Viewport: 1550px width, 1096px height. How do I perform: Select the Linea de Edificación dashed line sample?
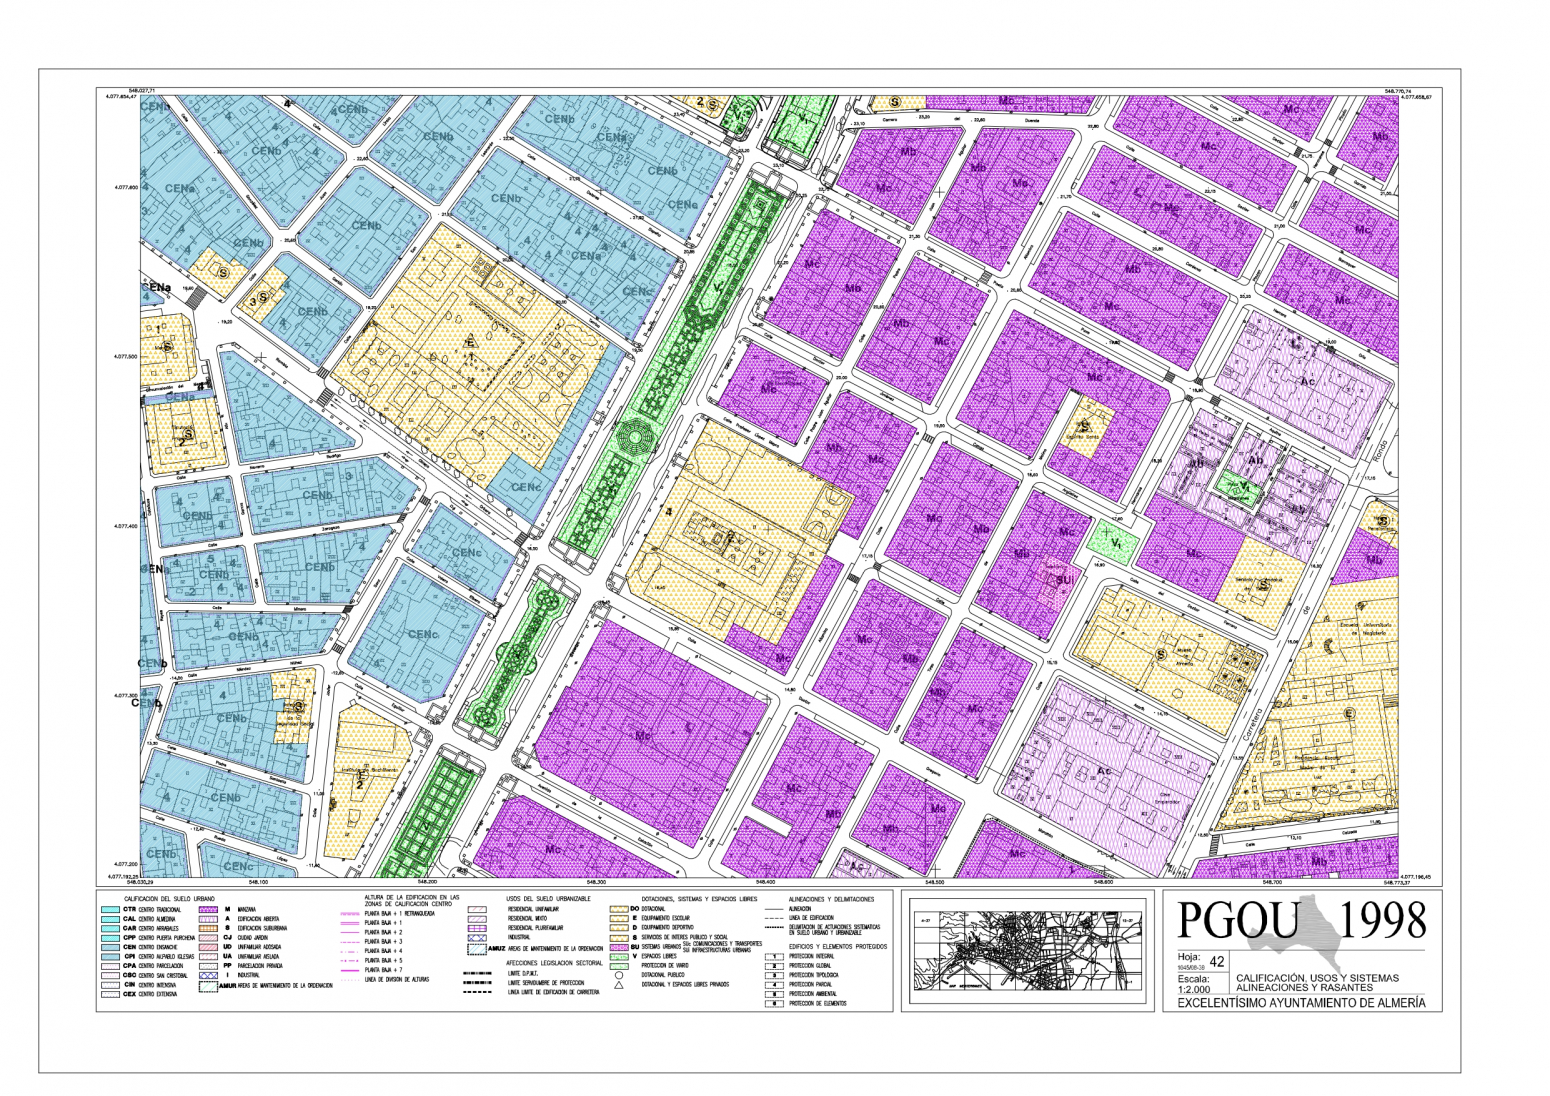tap(774, 918)
